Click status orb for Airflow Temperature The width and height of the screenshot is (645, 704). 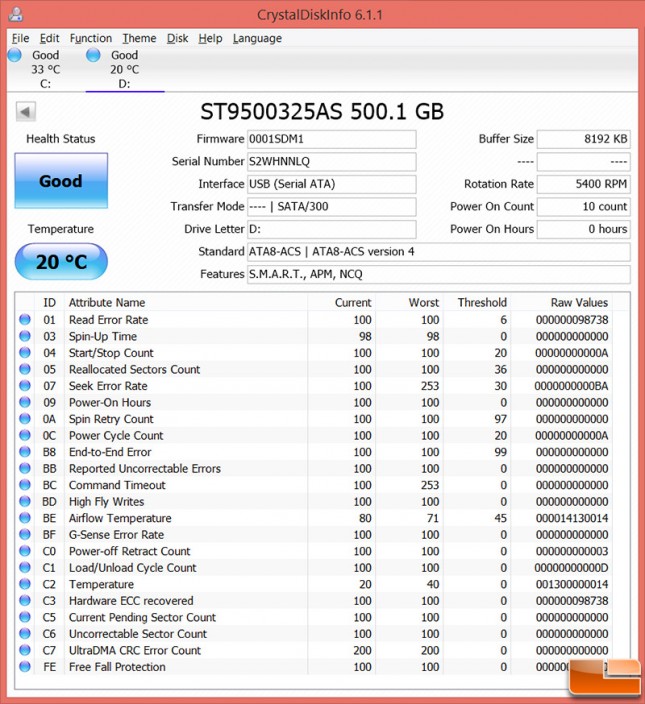tap(25, 518)
